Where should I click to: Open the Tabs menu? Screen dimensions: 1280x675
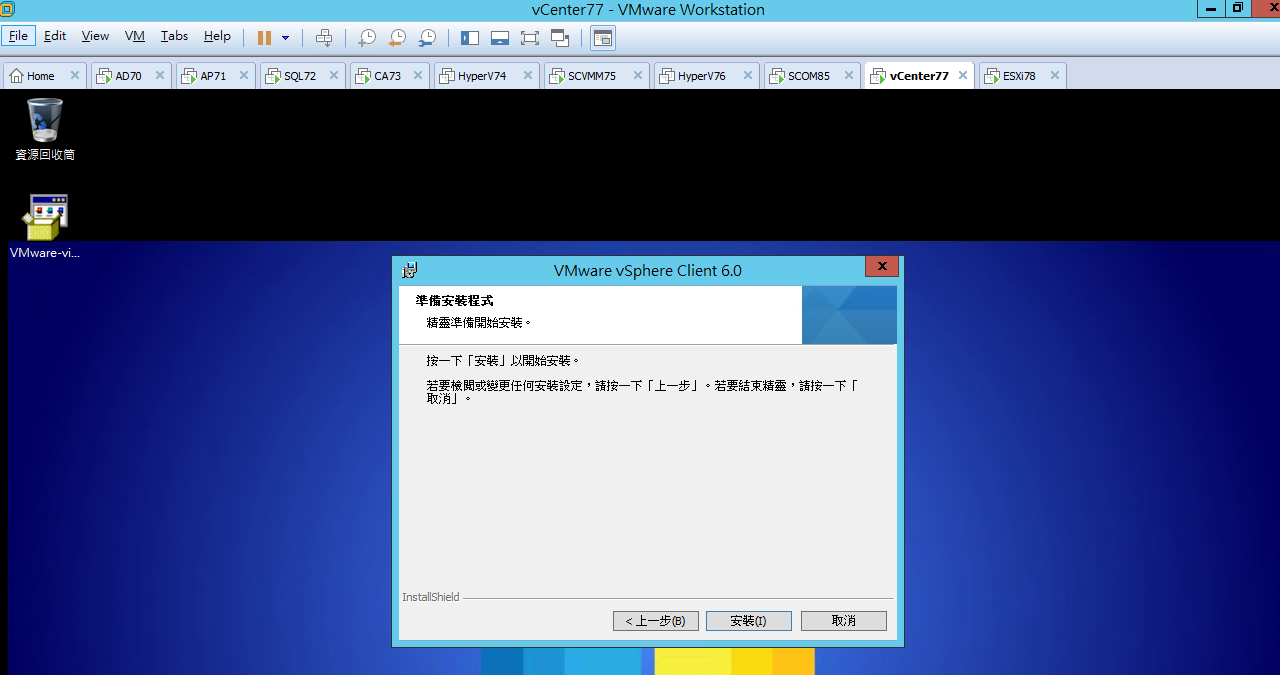point(174,36)
